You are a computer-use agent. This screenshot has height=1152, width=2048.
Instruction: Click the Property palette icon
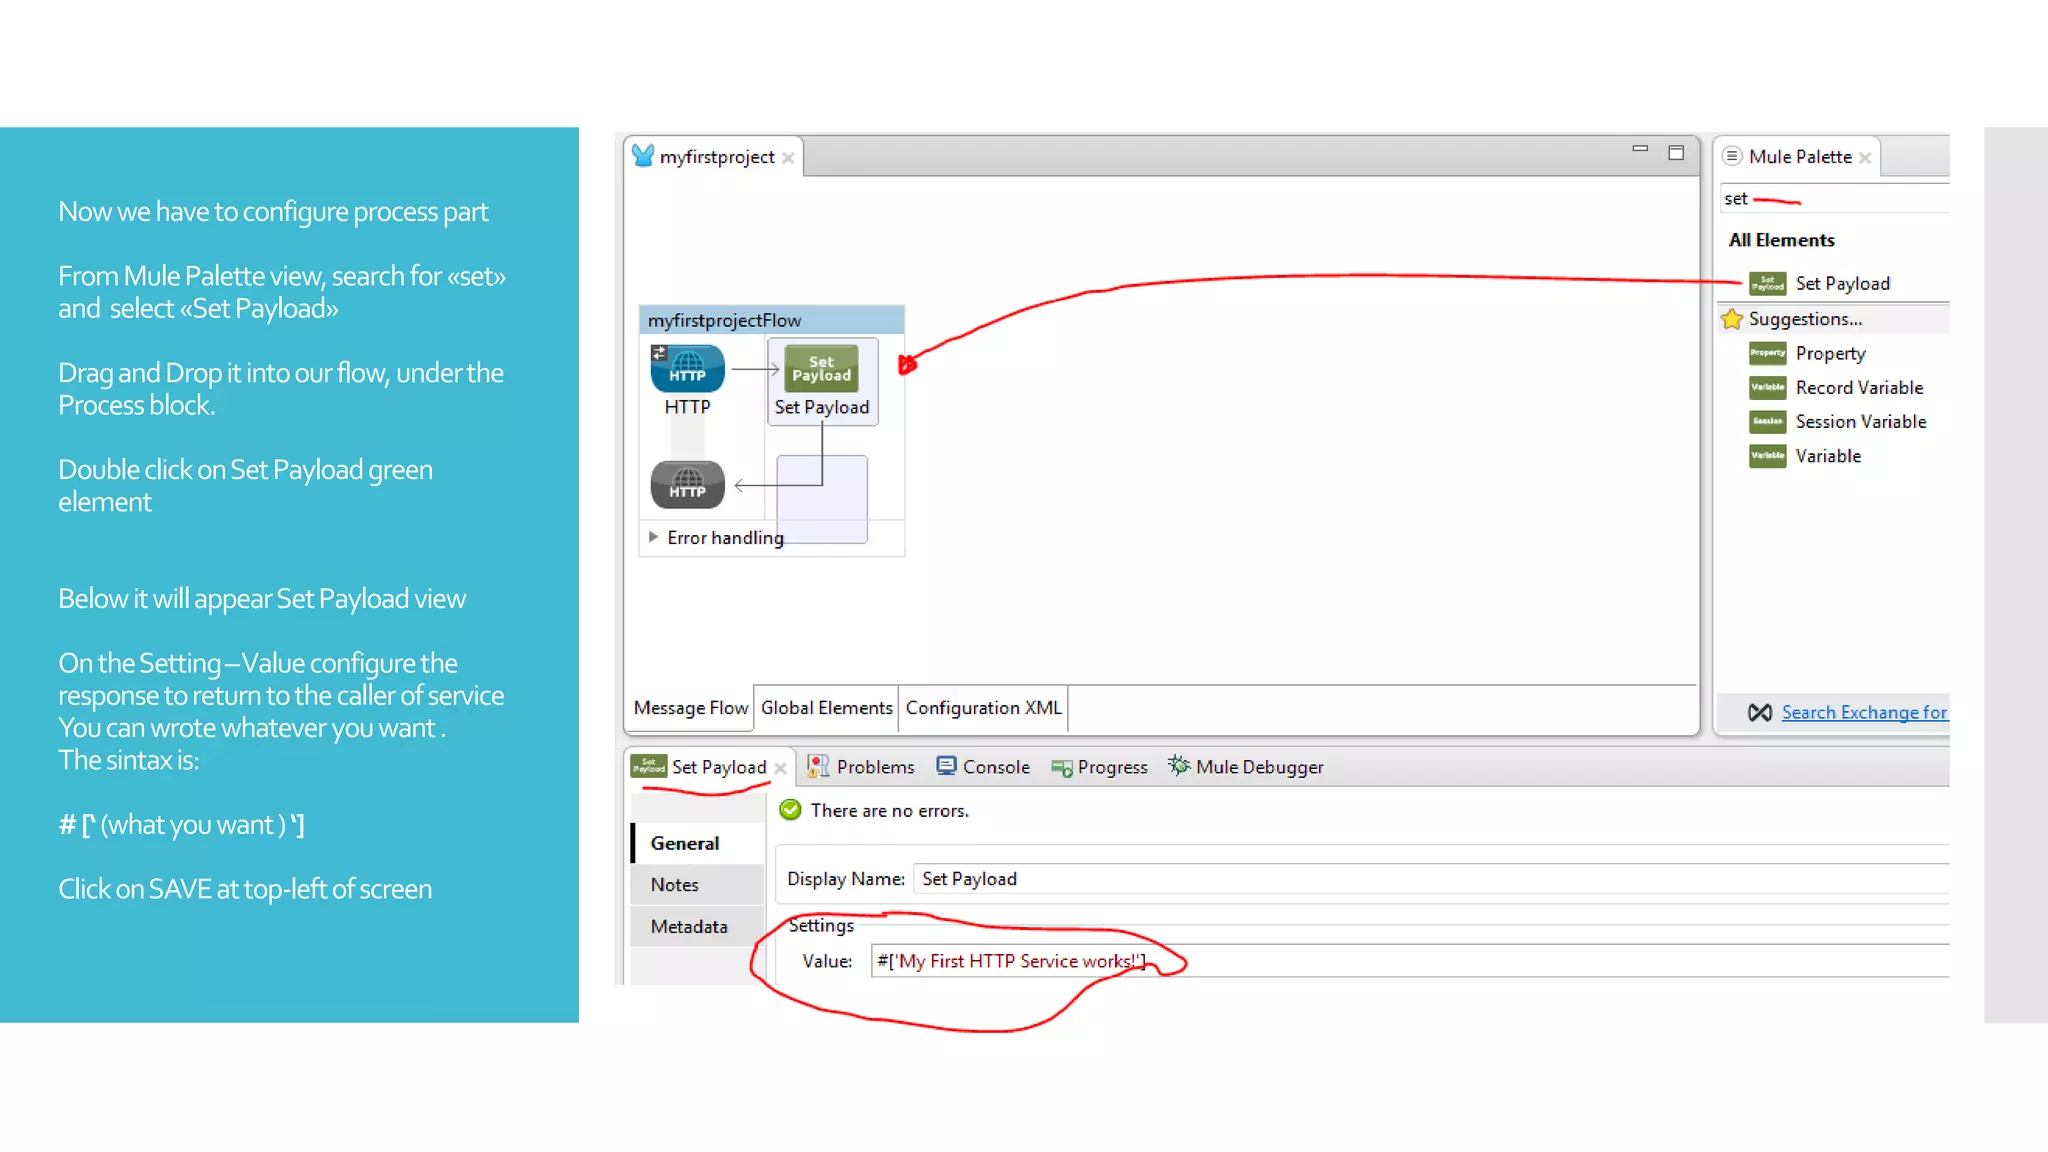(1767, 353)
